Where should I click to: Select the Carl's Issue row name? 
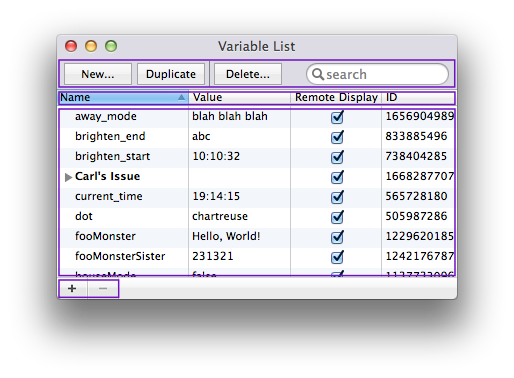(107, 176)
